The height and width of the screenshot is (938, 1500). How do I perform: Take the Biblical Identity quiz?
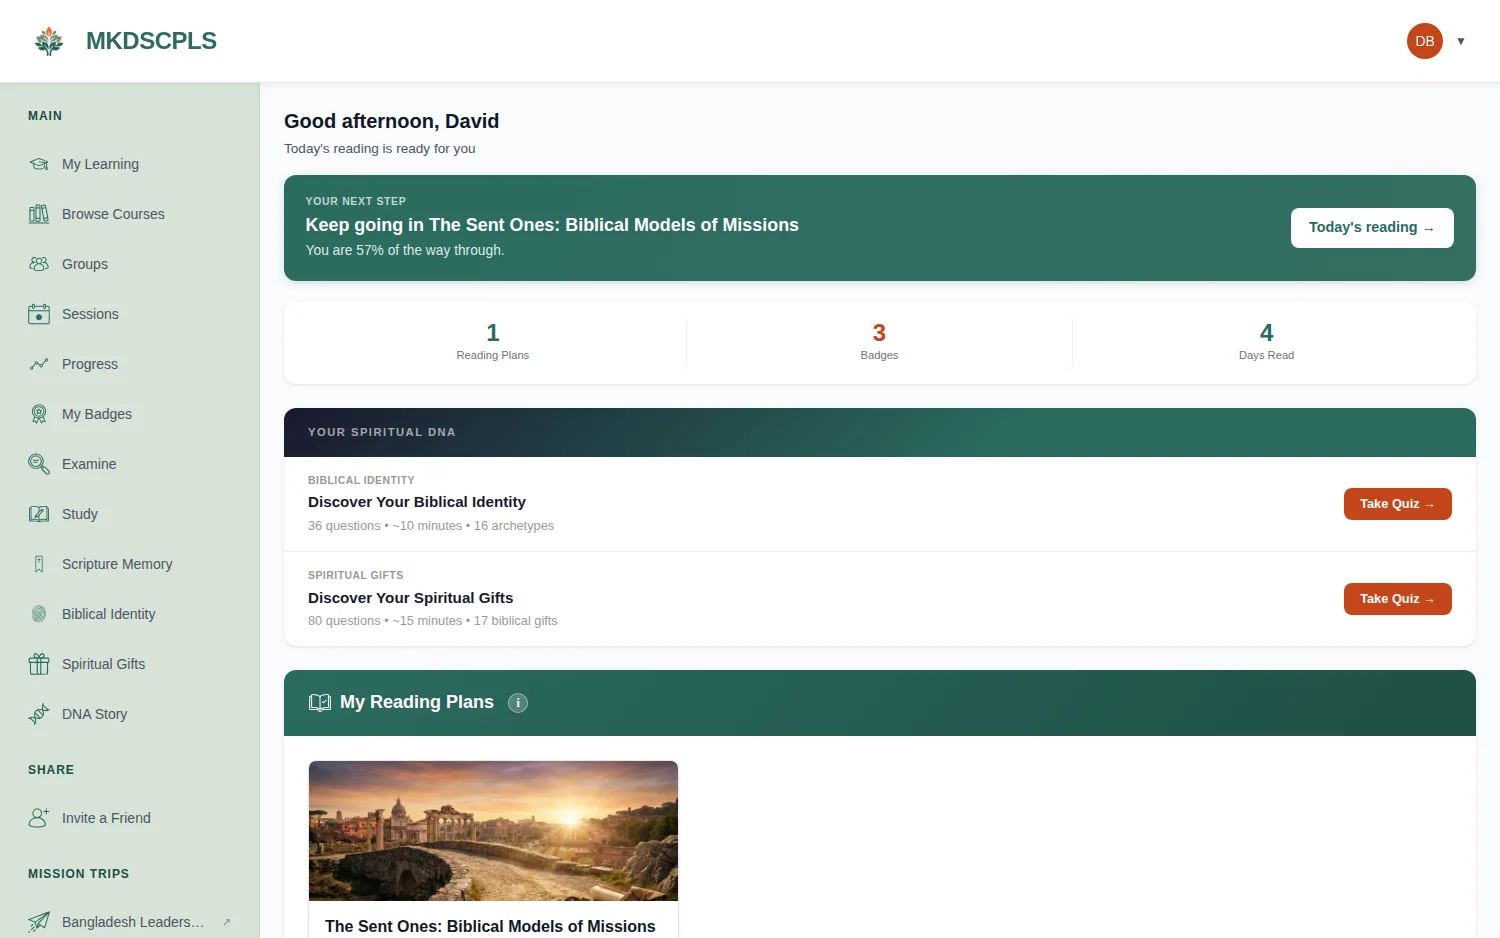point(1398,504)
